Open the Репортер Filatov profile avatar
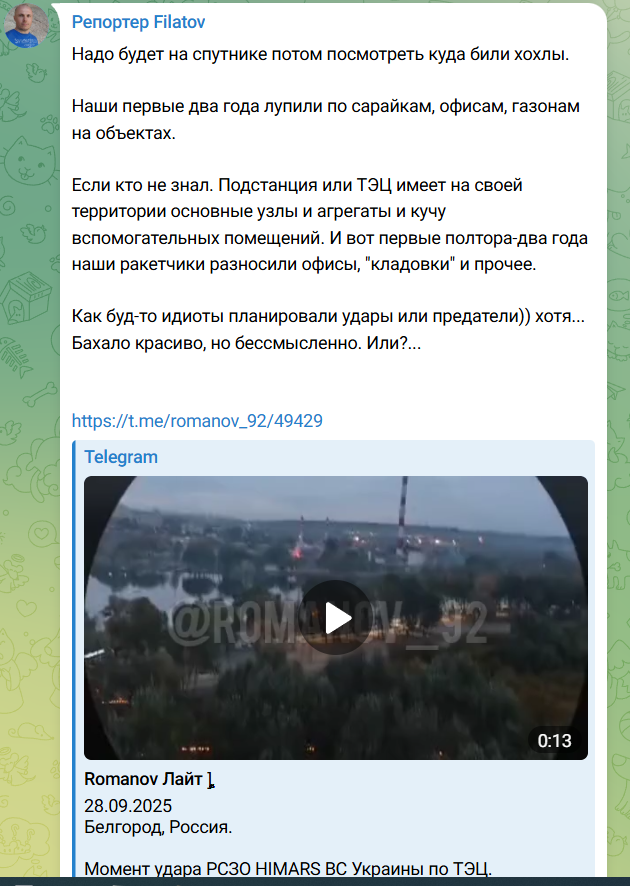The image size is (630, 886). coord(26,25)
